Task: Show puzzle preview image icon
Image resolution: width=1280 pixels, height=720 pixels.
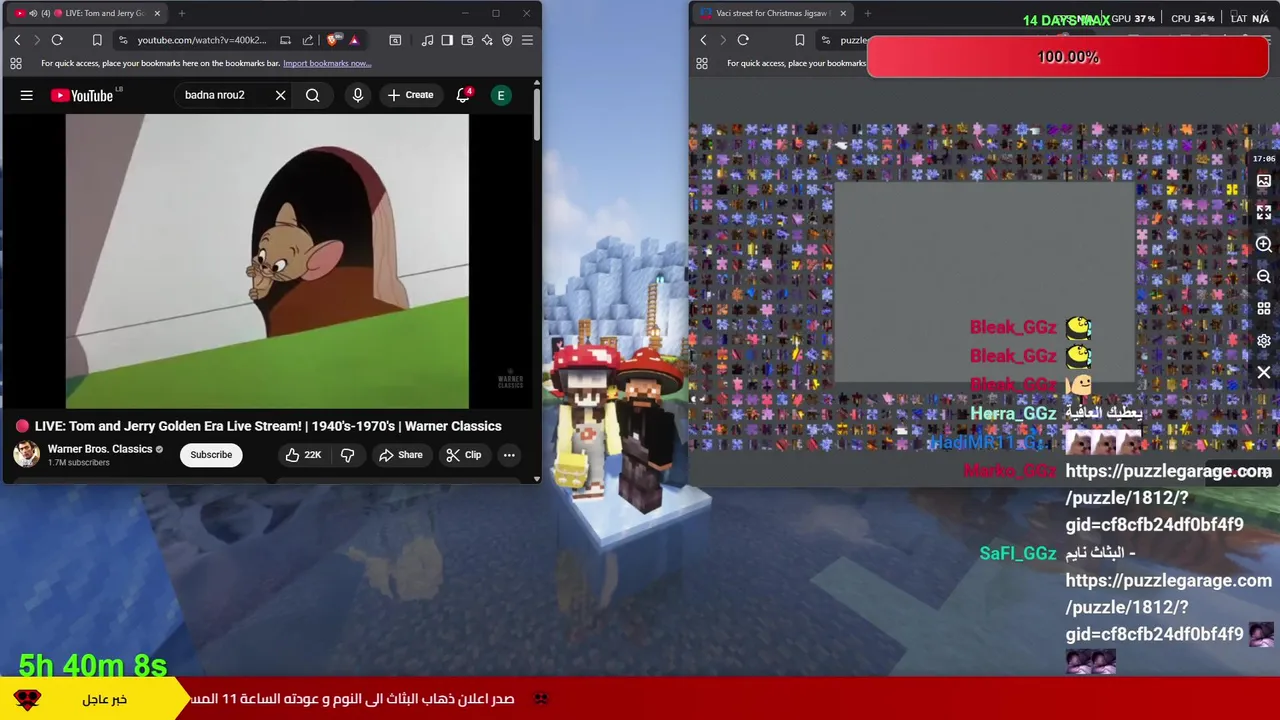Action: coord(1264,181)
